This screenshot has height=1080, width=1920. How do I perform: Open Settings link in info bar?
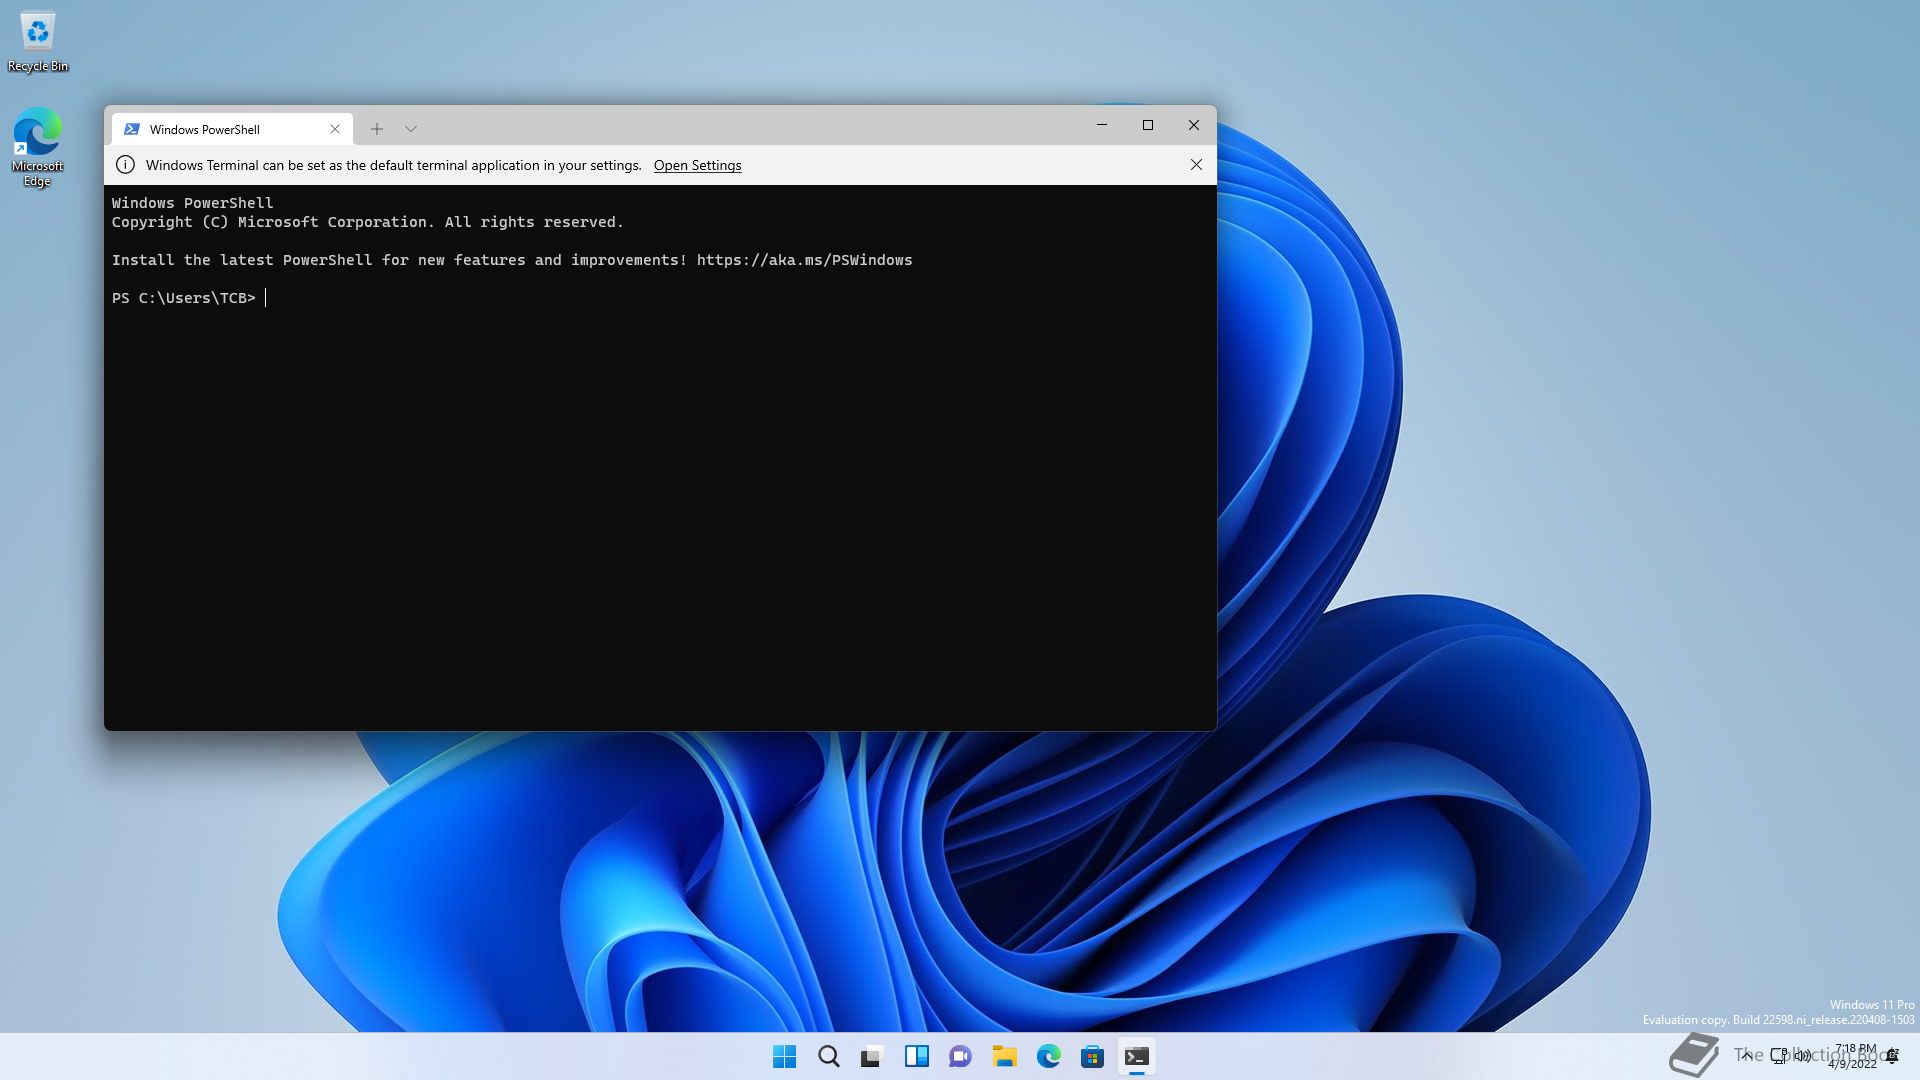click(697, 165)
